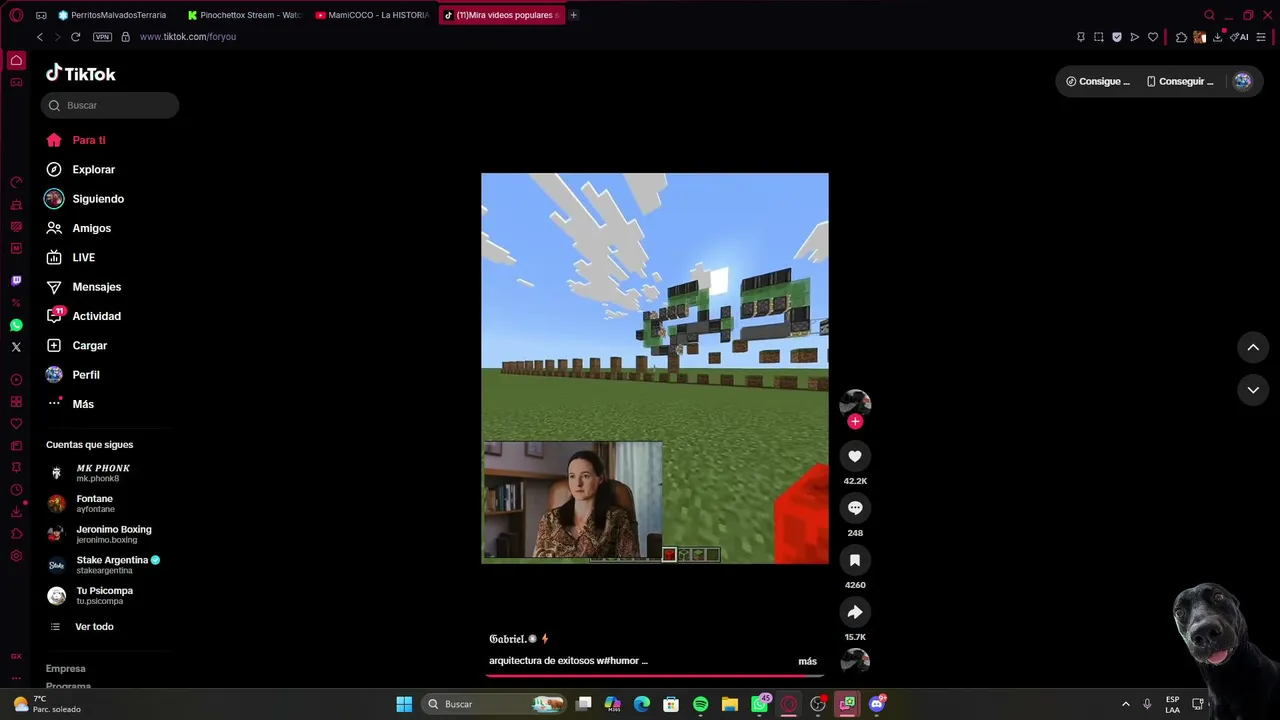The image size is (1280, 720).
Task: Open MK PHONK followed account
Action: (103, 473)
